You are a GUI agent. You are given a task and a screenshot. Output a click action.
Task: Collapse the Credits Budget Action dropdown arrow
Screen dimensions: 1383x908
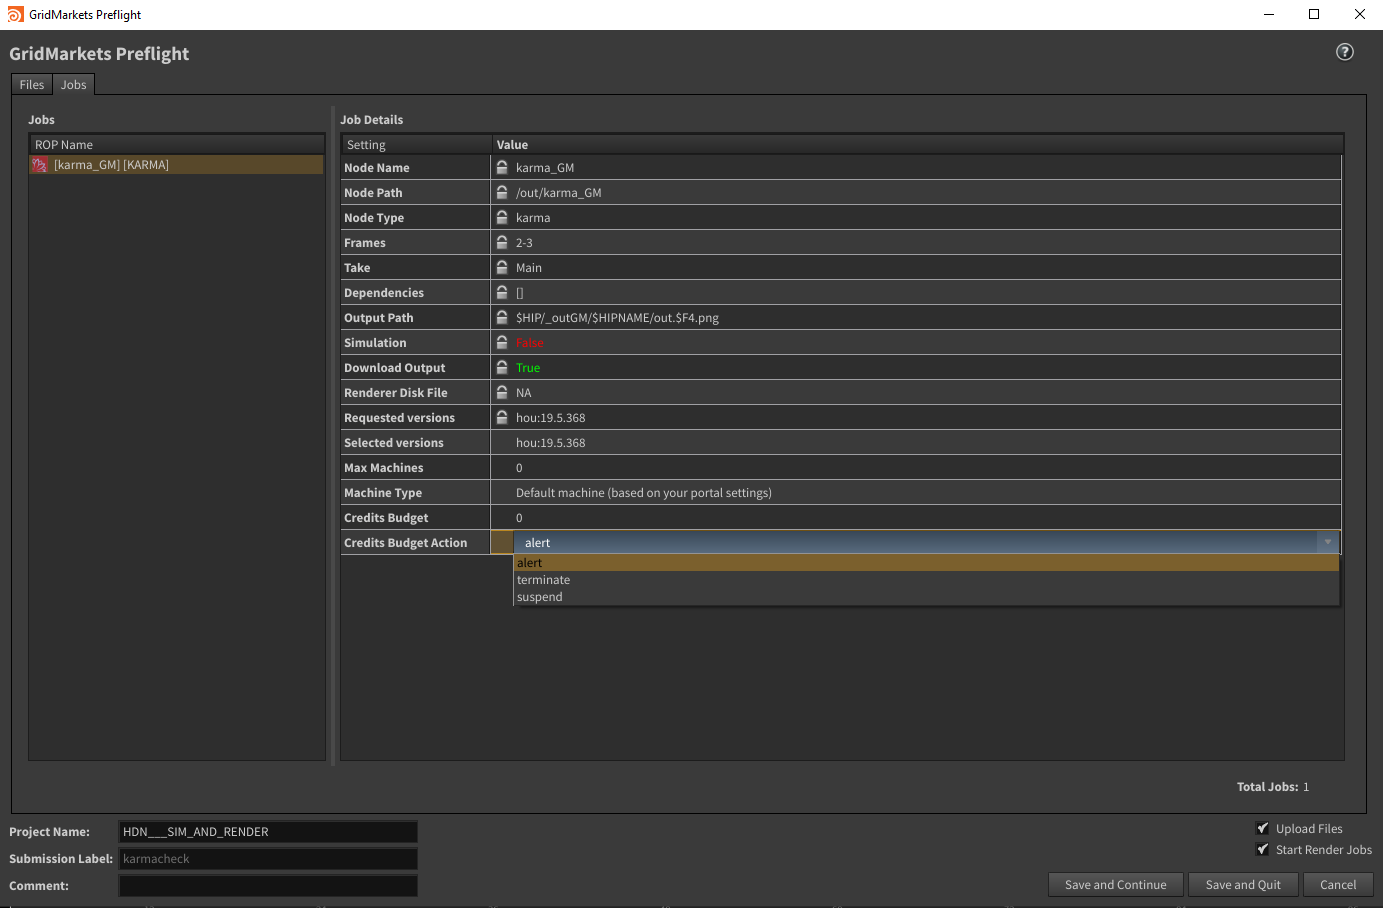click(x=1328, y=542)
